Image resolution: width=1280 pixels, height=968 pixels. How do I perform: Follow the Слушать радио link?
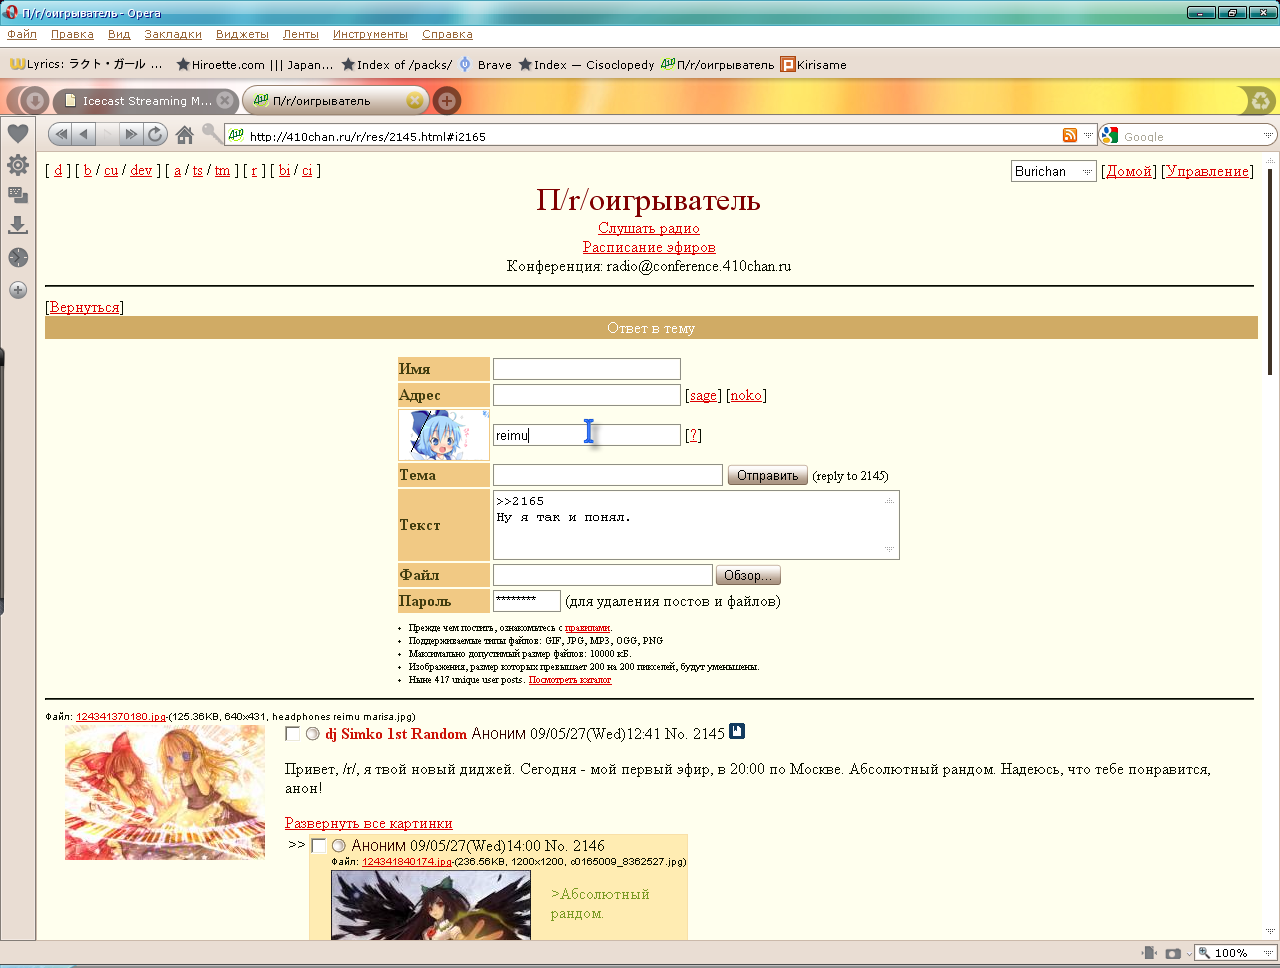point(649,228)
